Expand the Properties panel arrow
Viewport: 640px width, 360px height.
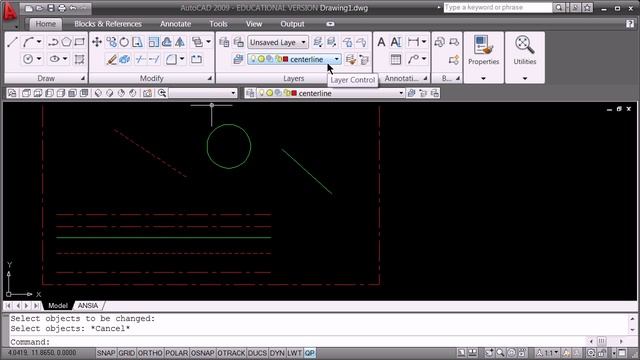click(483, 78)
